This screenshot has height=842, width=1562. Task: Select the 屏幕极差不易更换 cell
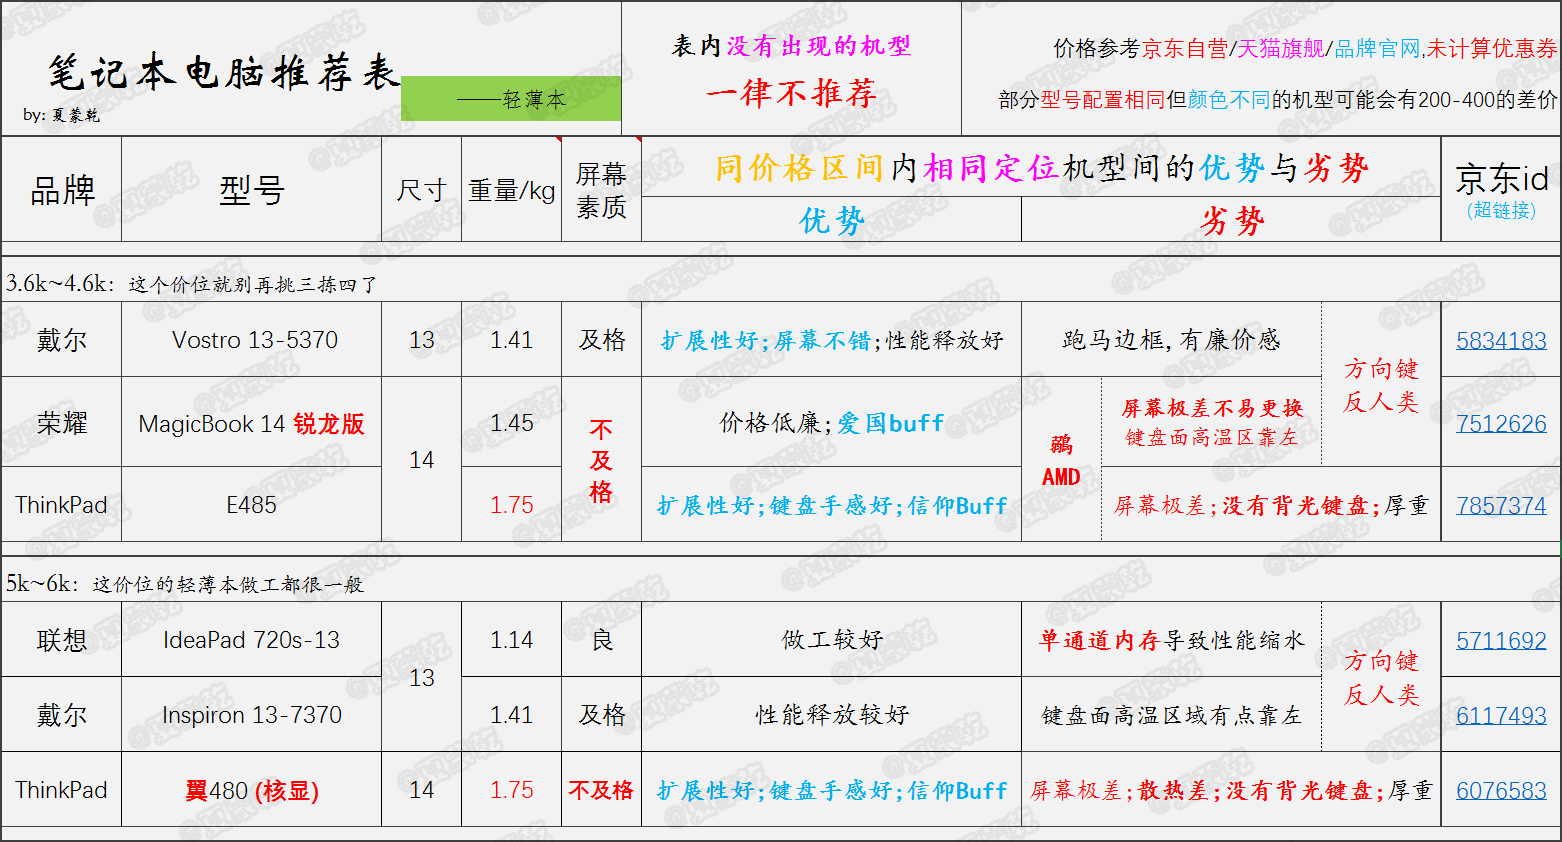click(1211, 423)
